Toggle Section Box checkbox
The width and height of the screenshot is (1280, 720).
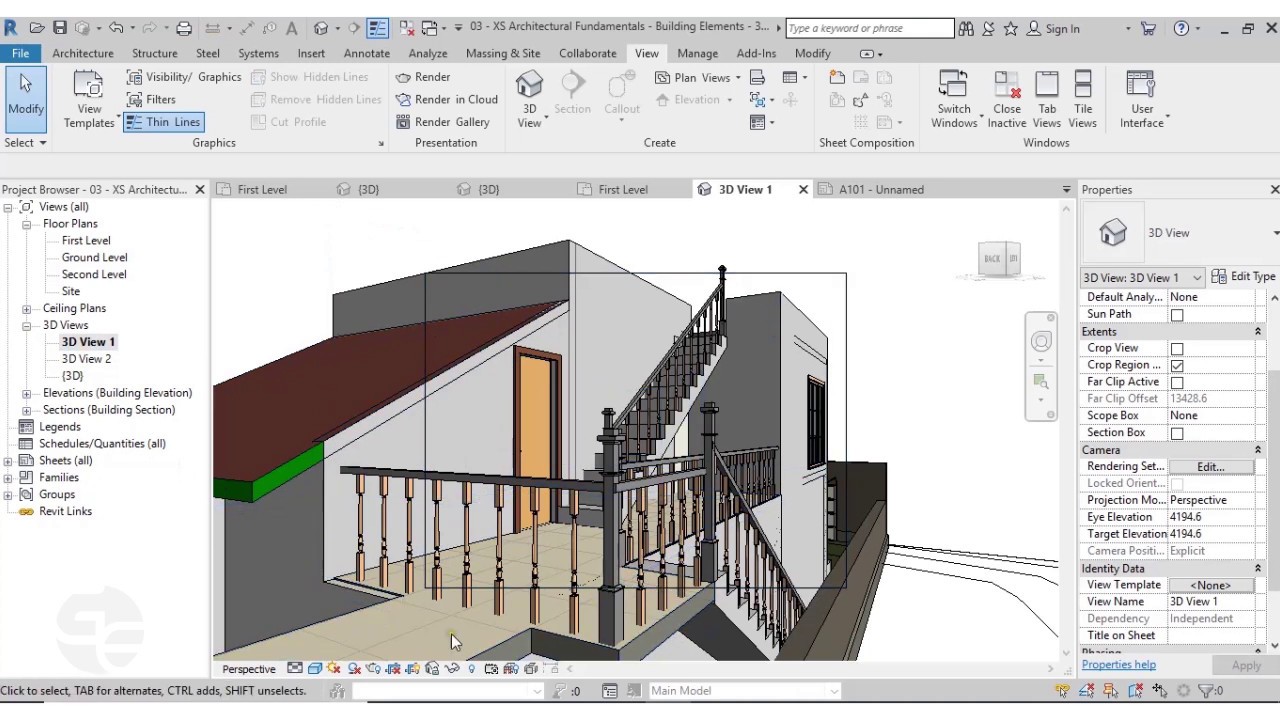(x=1177, y=433)
